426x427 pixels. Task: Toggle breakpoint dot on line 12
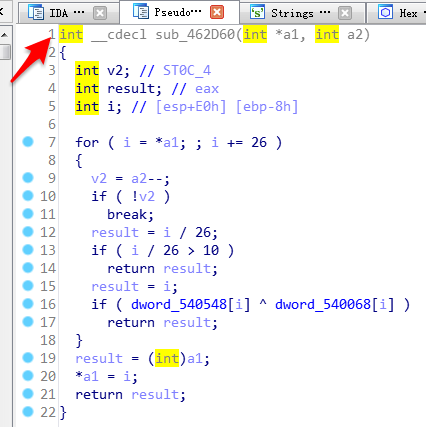coord(28,231)
